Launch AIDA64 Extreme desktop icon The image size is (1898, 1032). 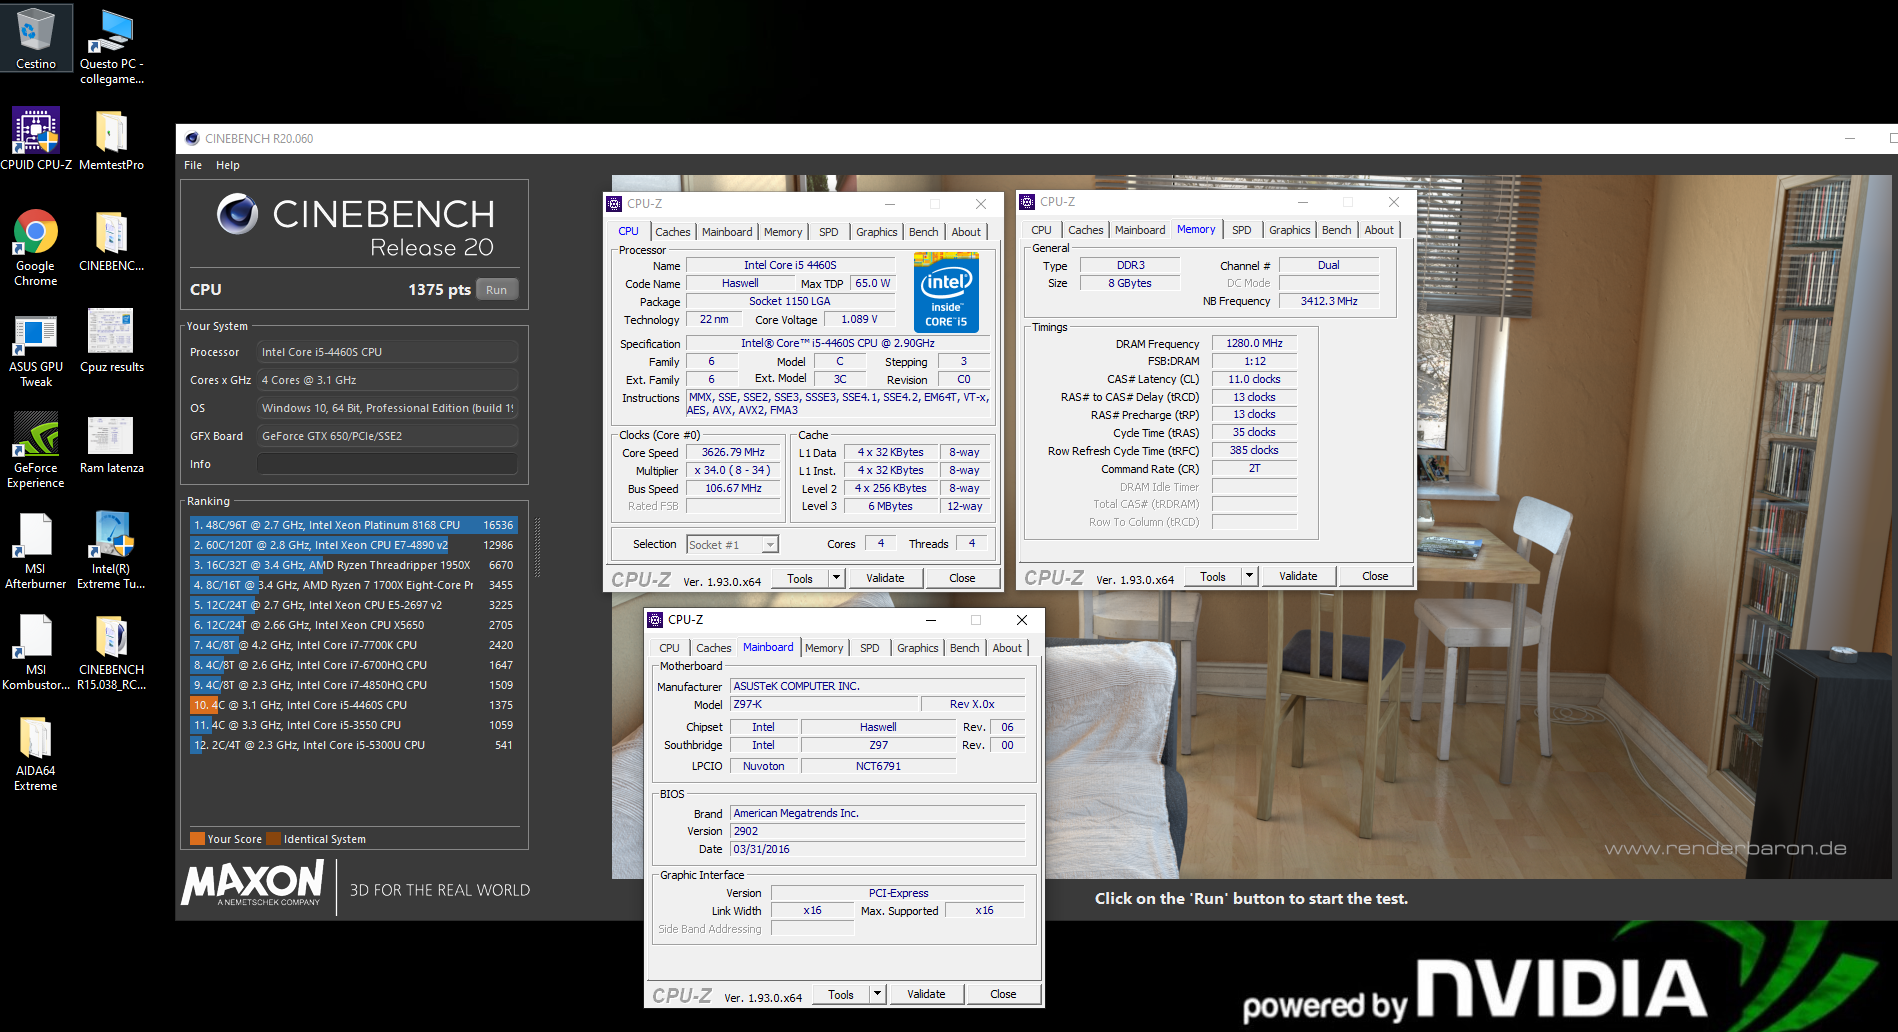pos(36,753)
